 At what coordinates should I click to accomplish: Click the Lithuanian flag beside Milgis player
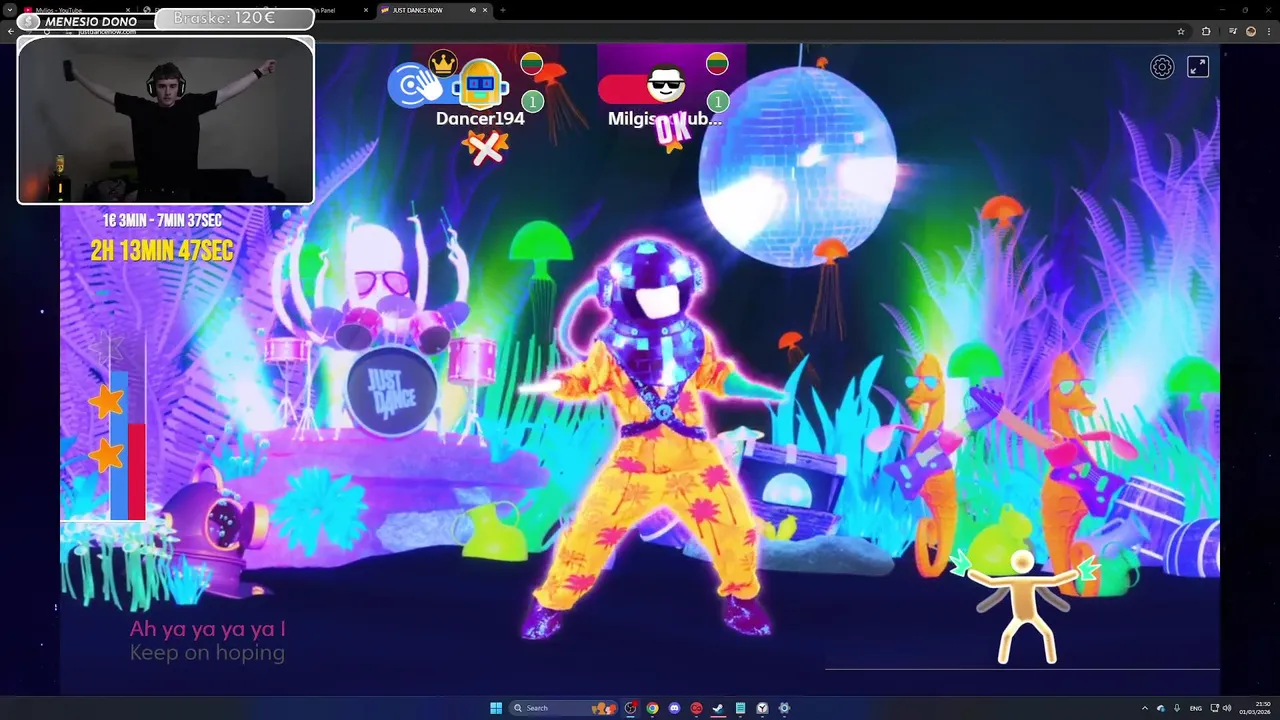tap(716, 64)
